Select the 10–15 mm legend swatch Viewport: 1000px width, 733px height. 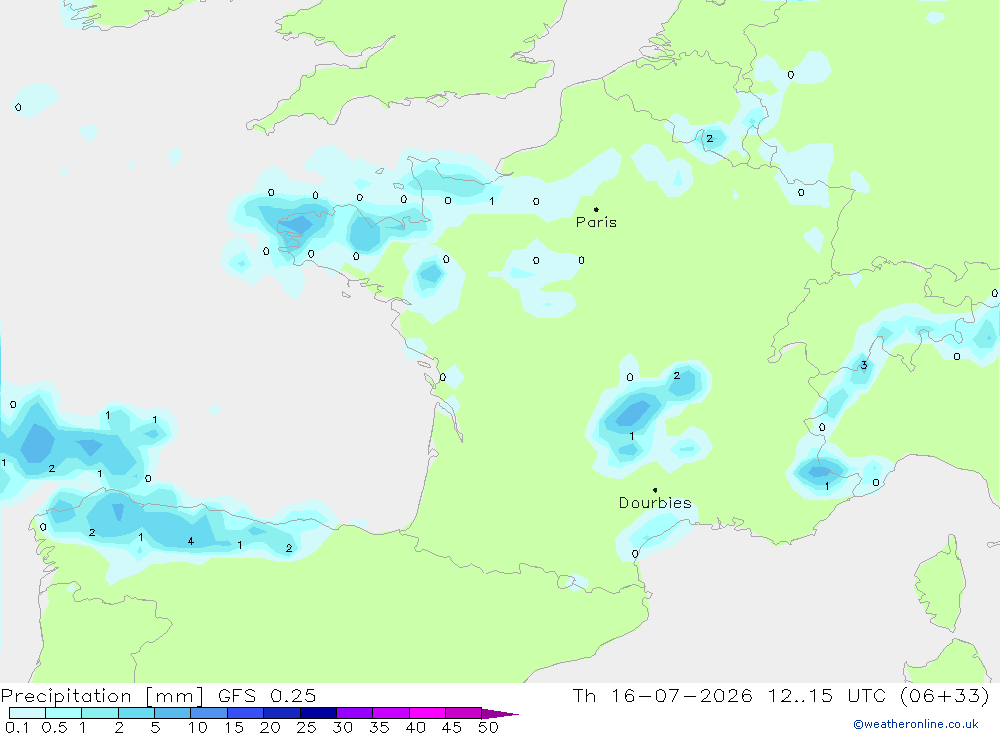[209, 713]
